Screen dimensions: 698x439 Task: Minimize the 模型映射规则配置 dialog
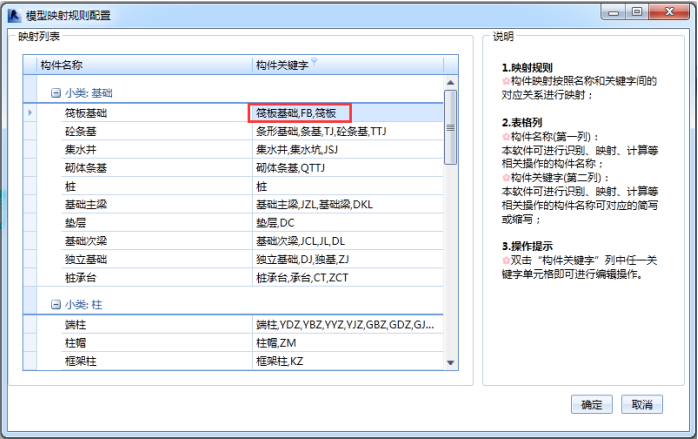pyautogui.click(x=613, y=12)
